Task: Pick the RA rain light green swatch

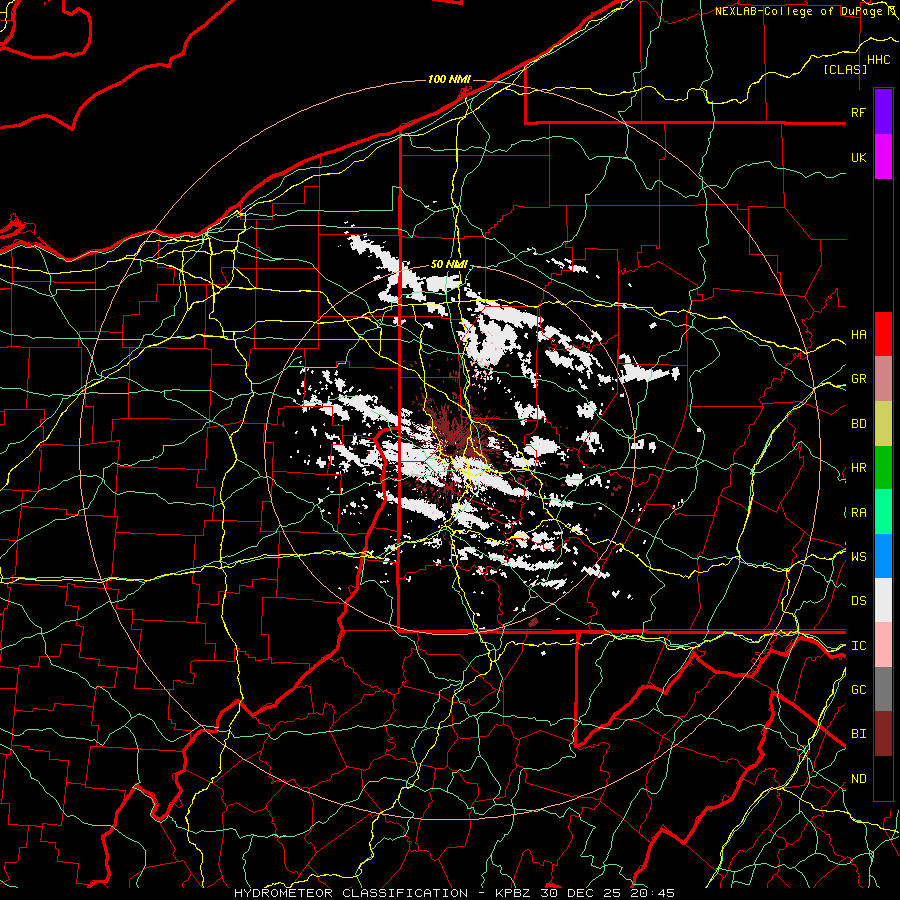Action: coord(883,512)
